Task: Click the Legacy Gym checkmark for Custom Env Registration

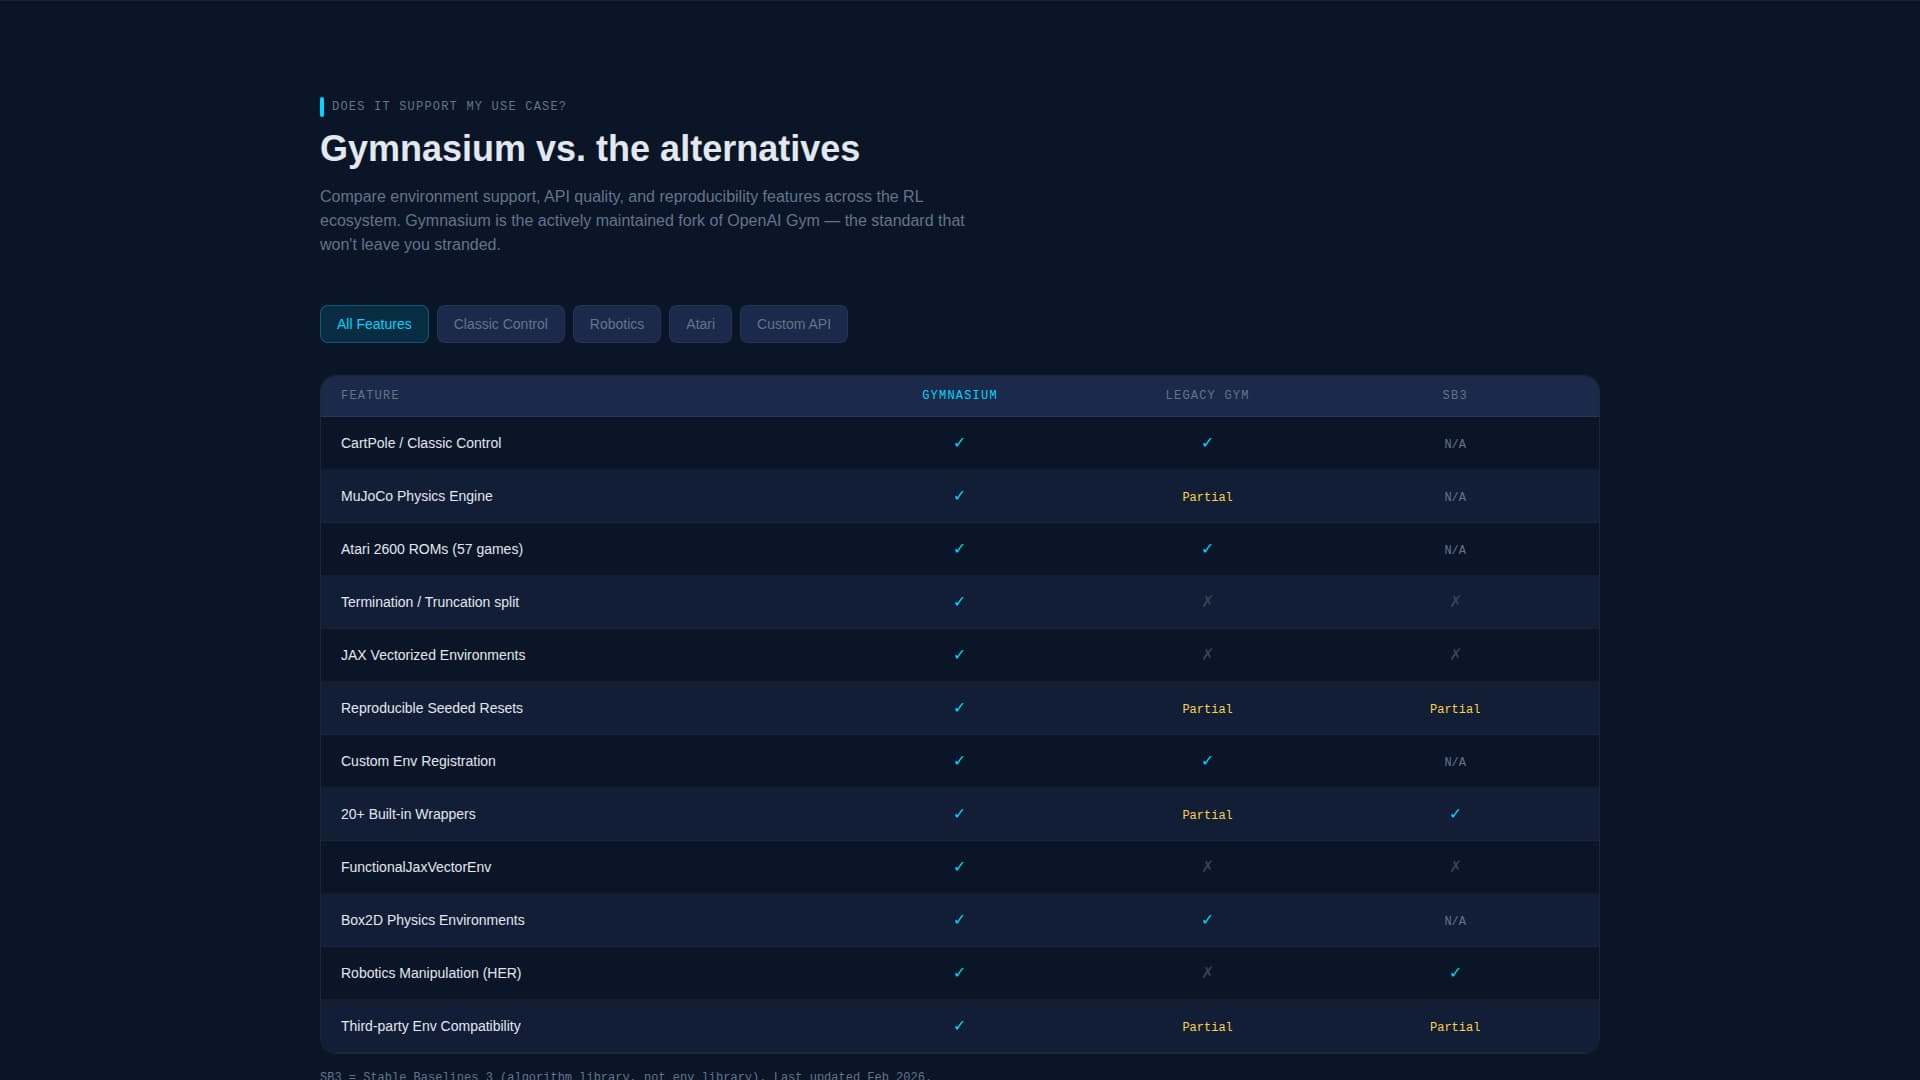Action: click(1207, 761)
